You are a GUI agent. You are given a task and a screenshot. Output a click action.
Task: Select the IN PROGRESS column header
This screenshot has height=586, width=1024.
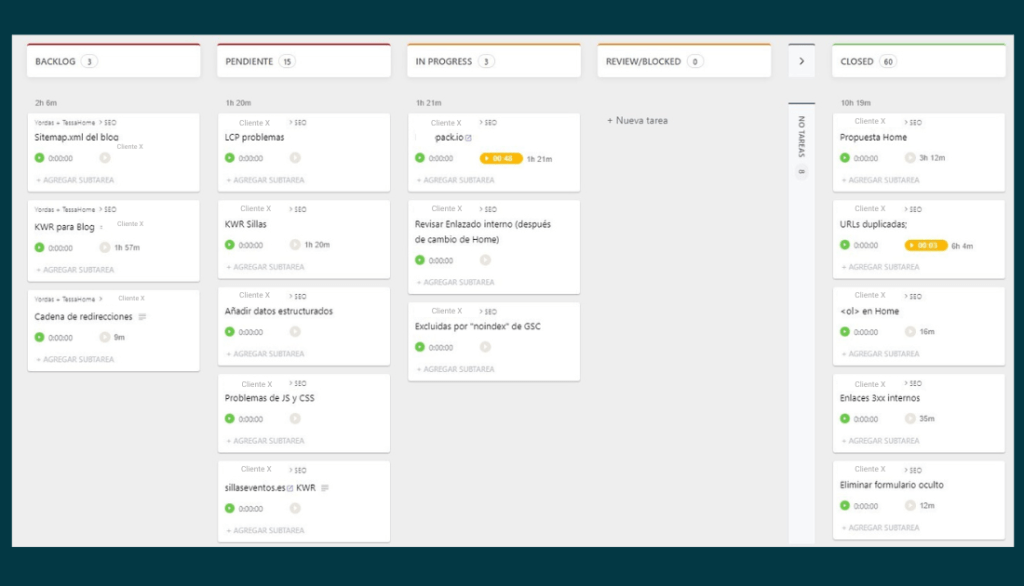(x=494, y=61)
